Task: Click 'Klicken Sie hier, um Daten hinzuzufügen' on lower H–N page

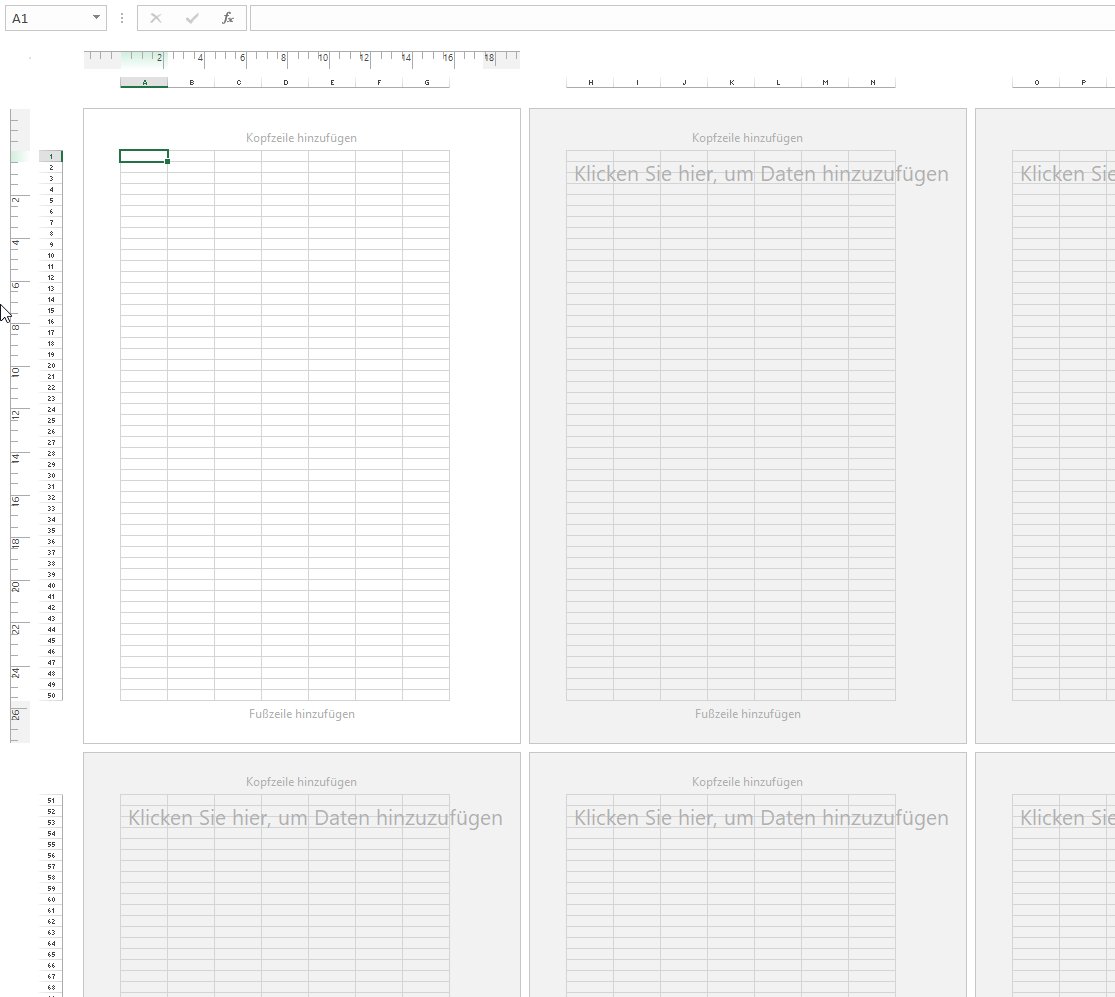Action: [x=761, y=819]
